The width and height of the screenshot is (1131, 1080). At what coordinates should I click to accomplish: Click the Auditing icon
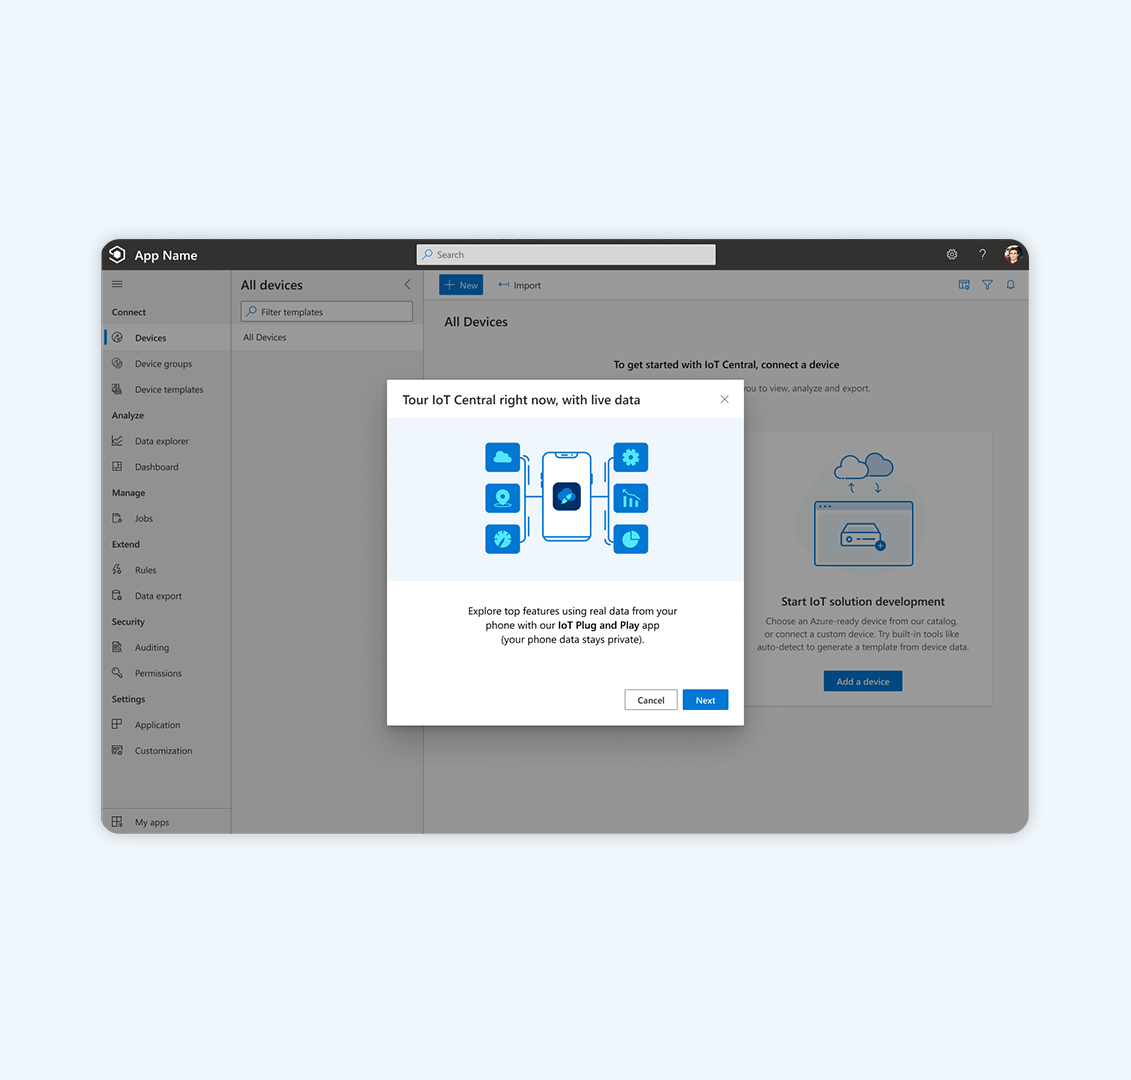pyautogui.click(x=118, y=647)
